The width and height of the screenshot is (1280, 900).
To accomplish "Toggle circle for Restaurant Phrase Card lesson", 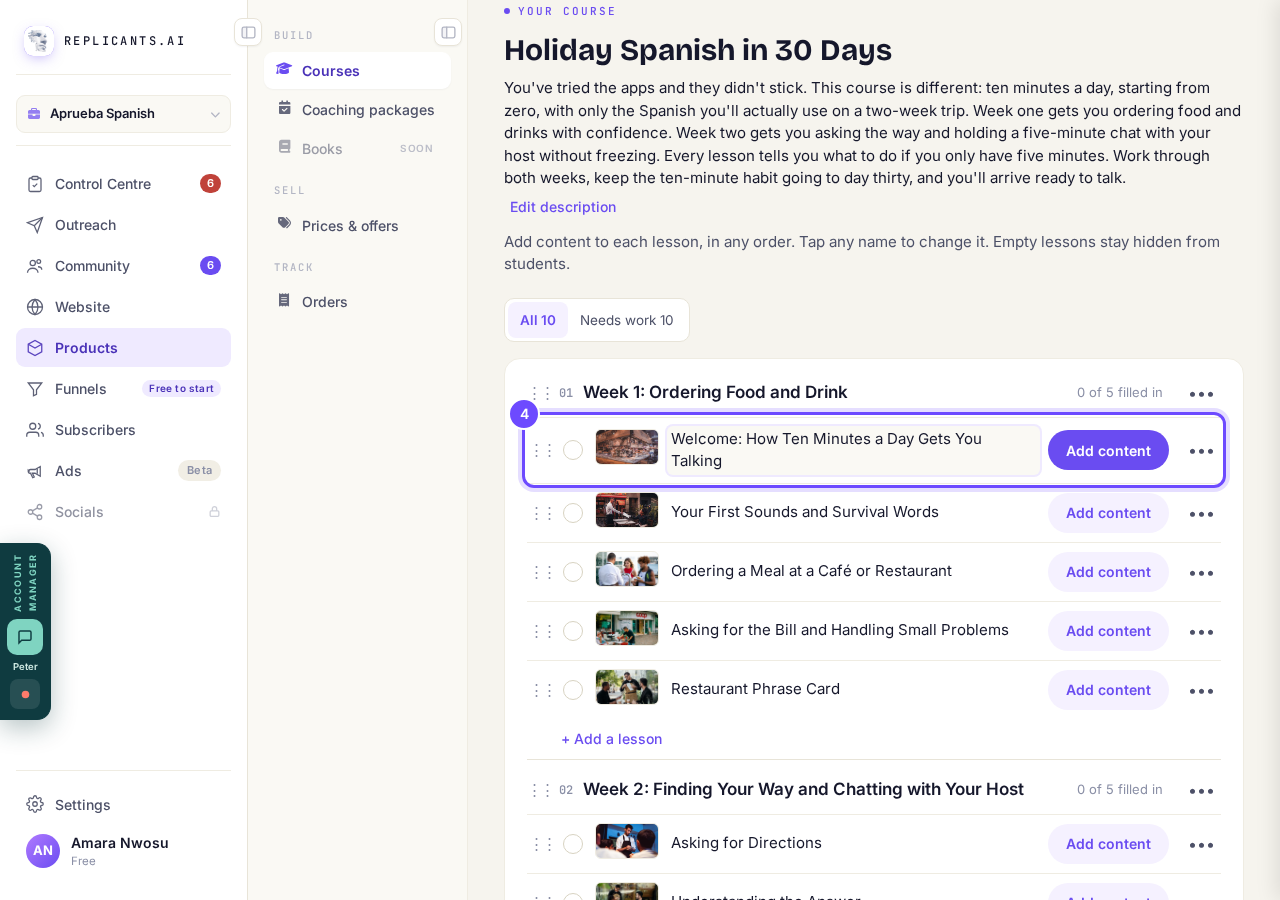I will [573, 690].
